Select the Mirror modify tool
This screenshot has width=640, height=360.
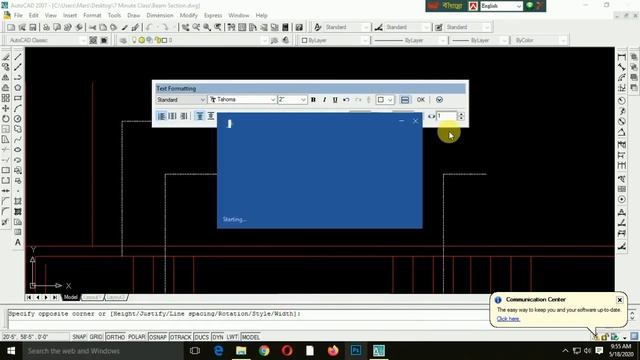pyautogui.click(x=6, y=78)
